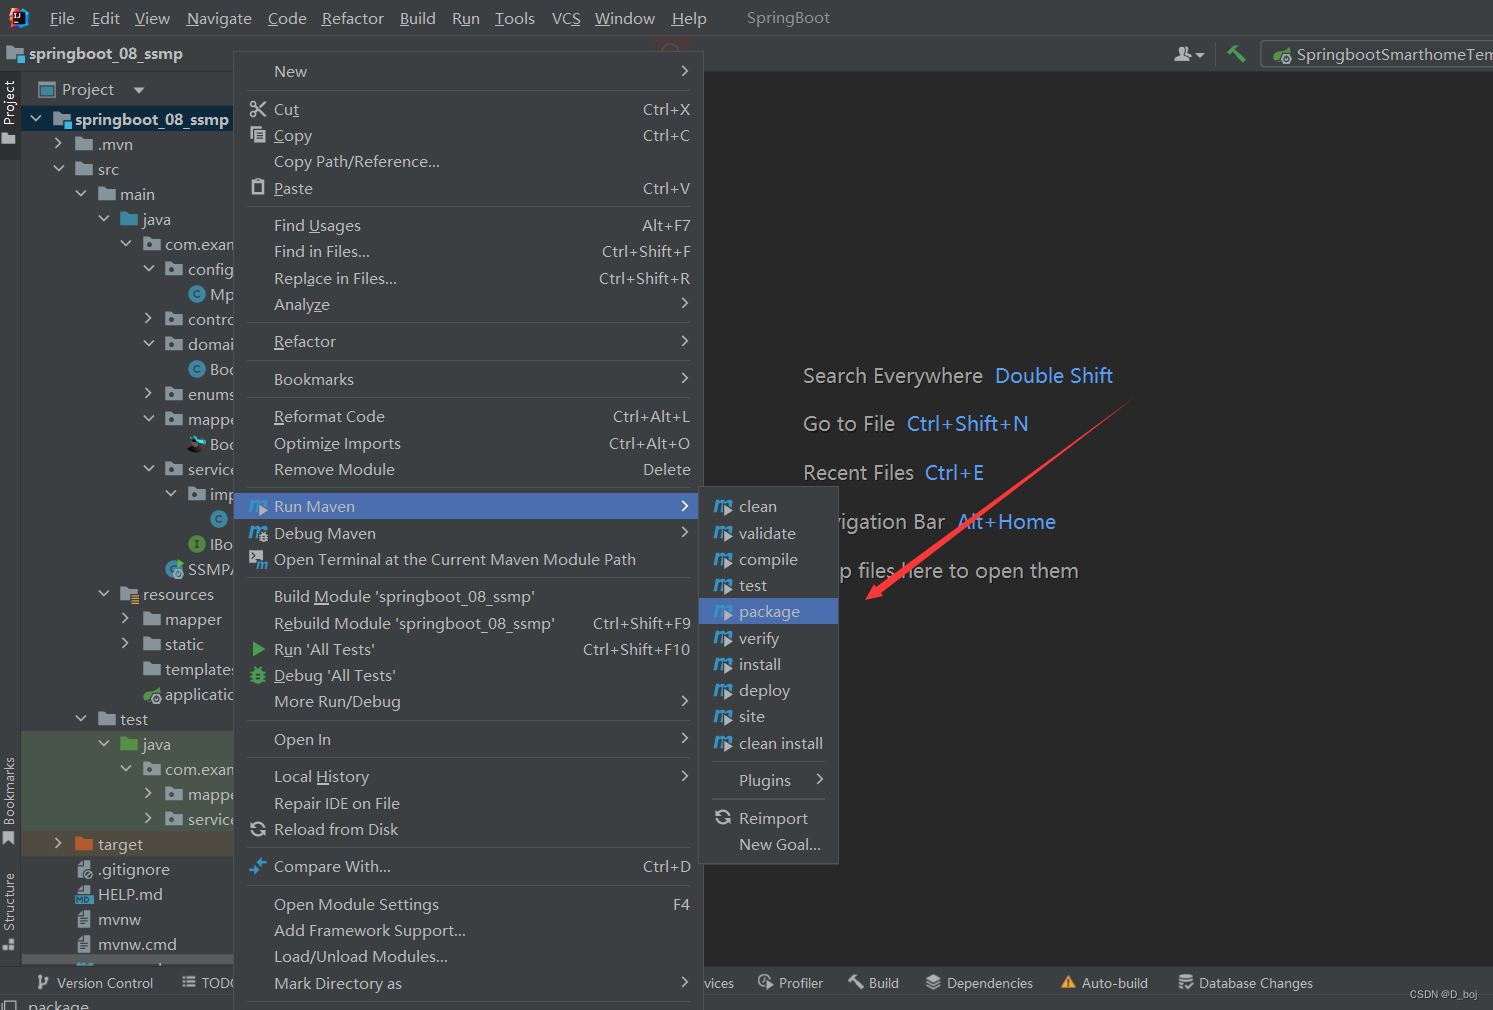Open the Auto-build tool window
This screenshot has width=1493, height=1010.
[1104, 983]
